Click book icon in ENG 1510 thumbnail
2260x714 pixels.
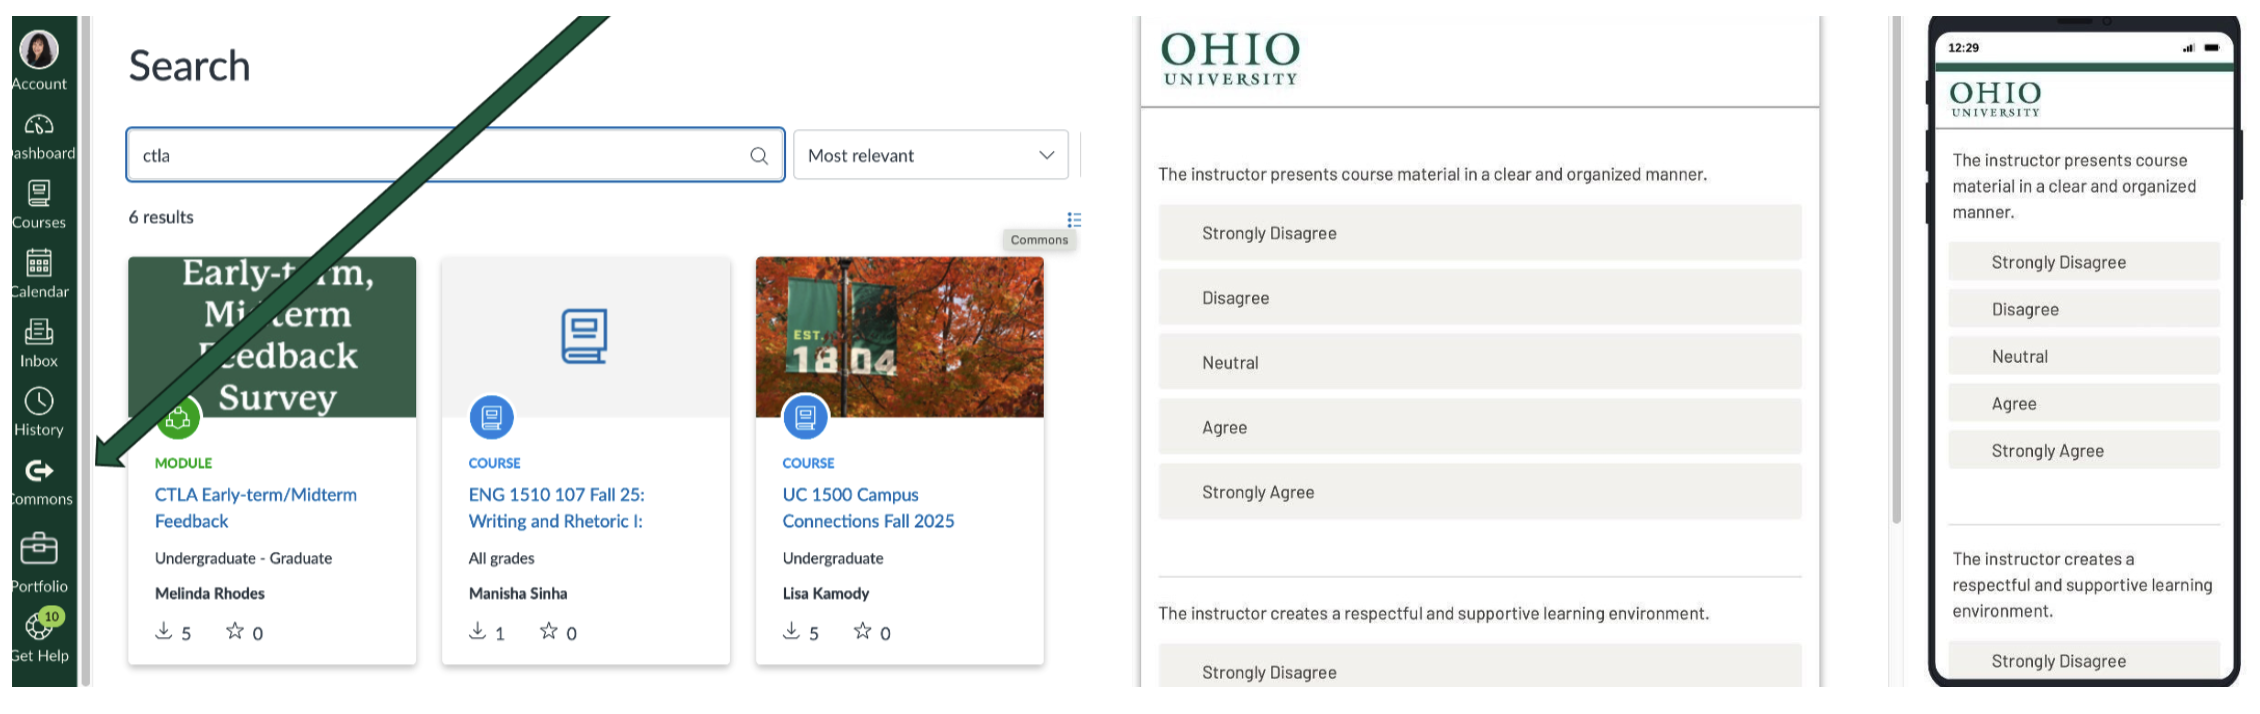pos(584,336)
